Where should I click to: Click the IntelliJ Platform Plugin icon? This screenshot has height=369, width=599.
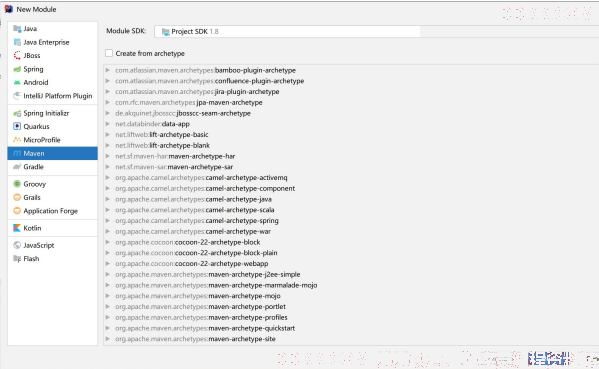point(17,96)
